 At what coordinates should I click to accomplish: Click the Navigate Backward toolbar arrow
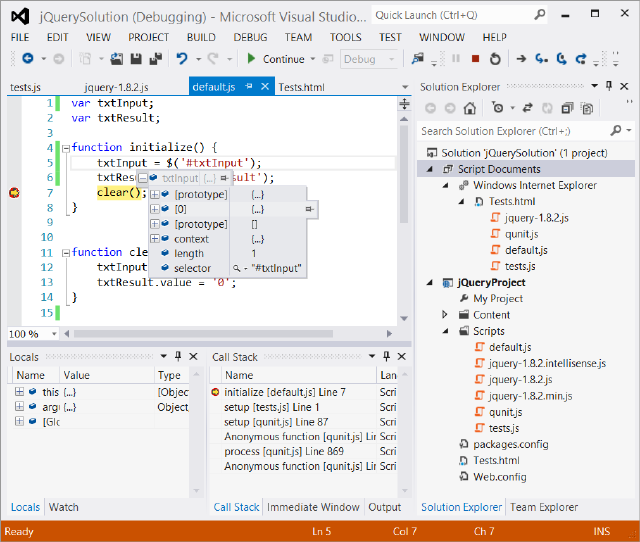click(x=28, y=59)
